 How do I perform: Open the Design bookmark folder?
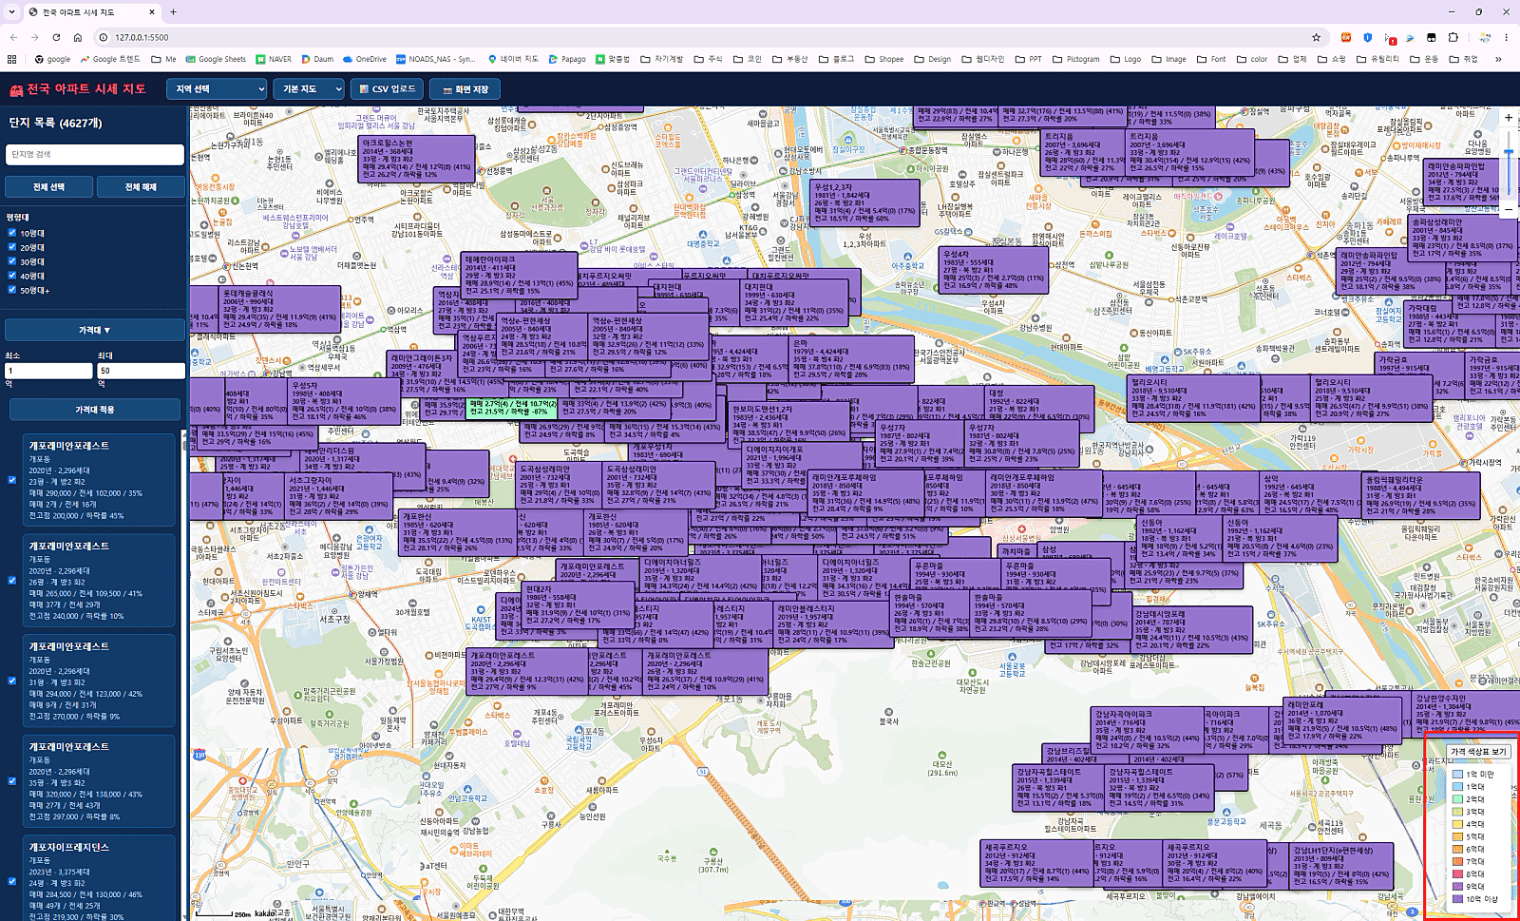[x=932, y=59]
